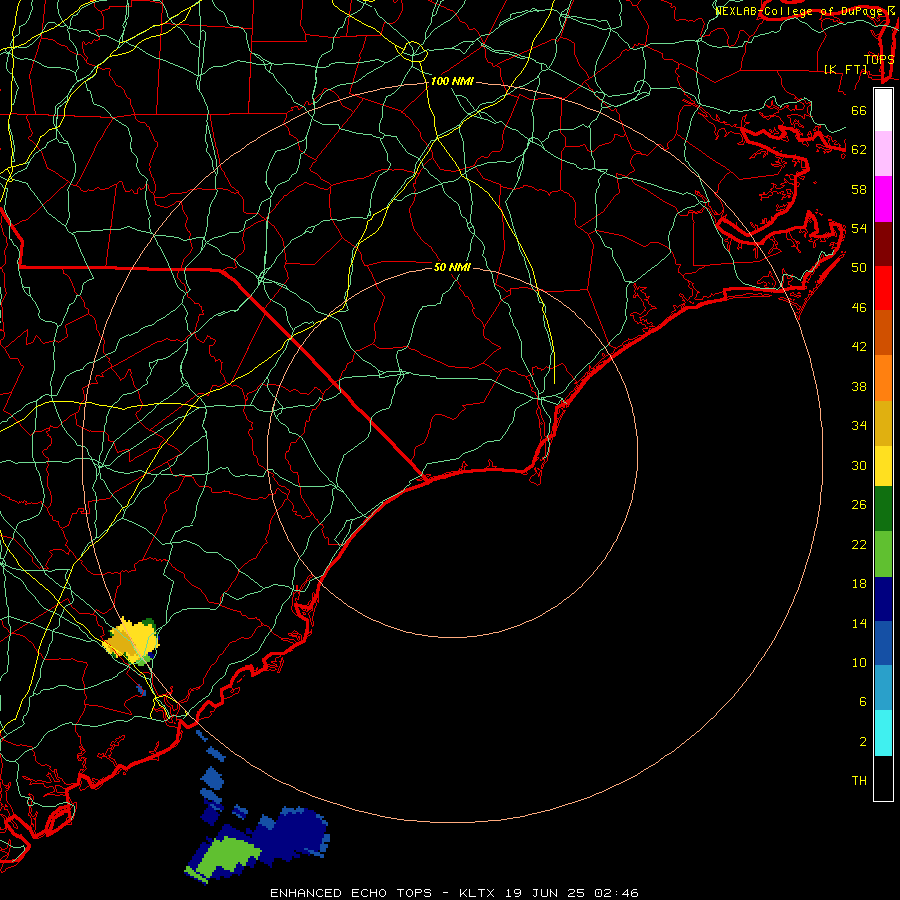Click the magenta 58 kft legend swatch

(x=883, y=199)
